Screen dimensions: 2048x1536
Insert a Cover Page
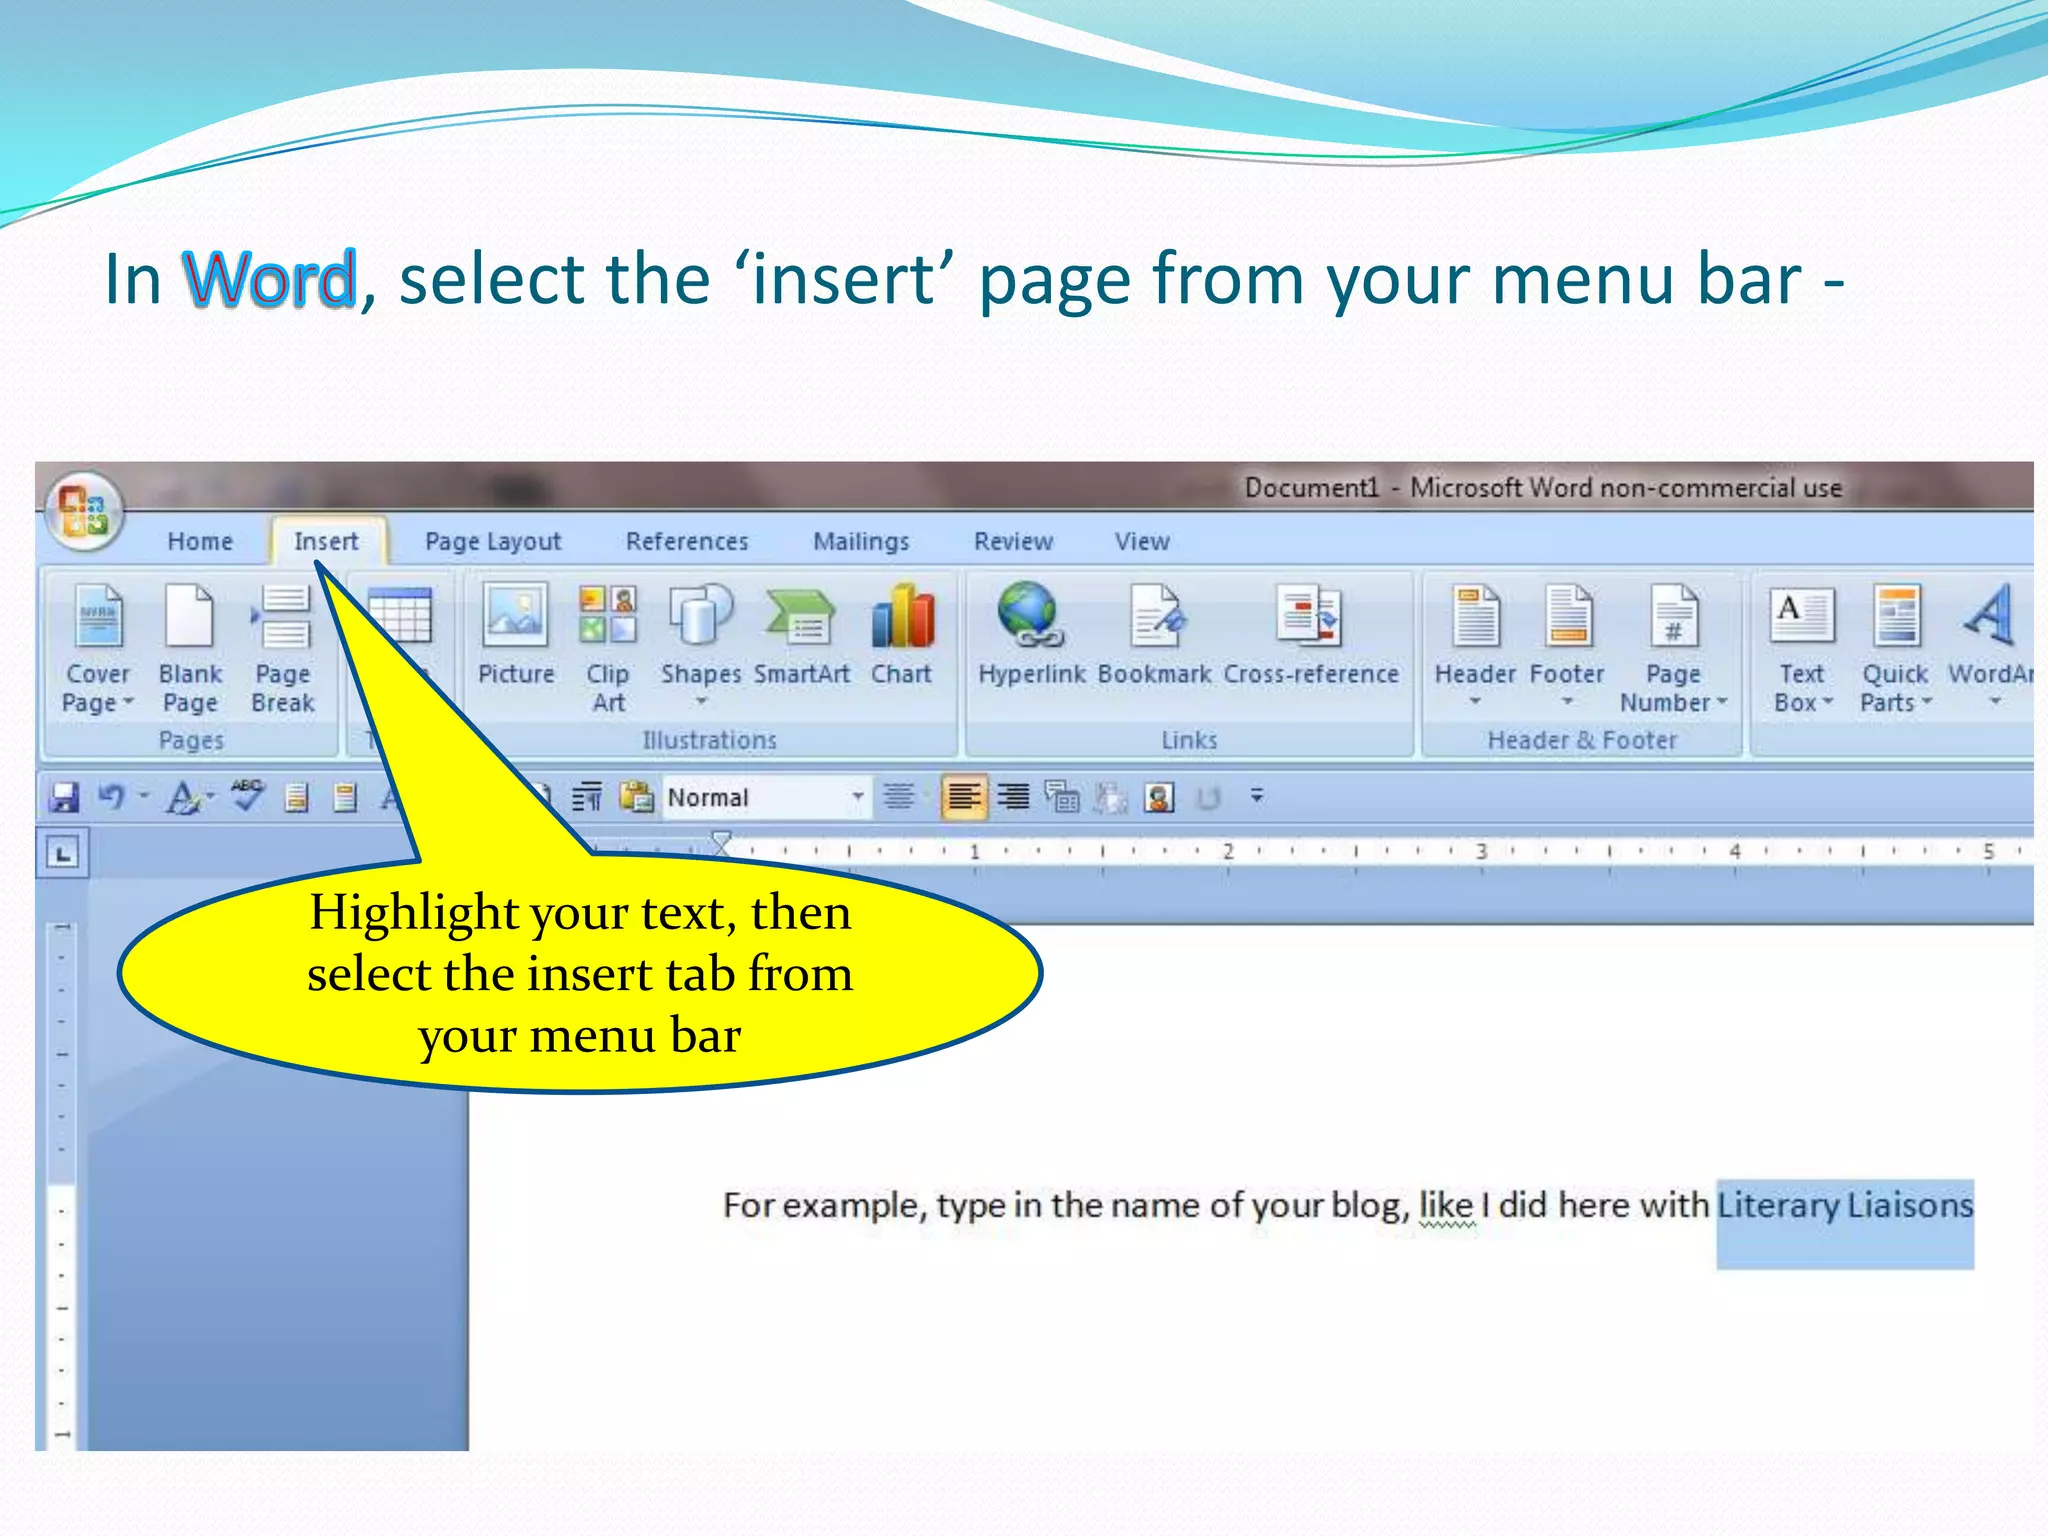[98, 649]
